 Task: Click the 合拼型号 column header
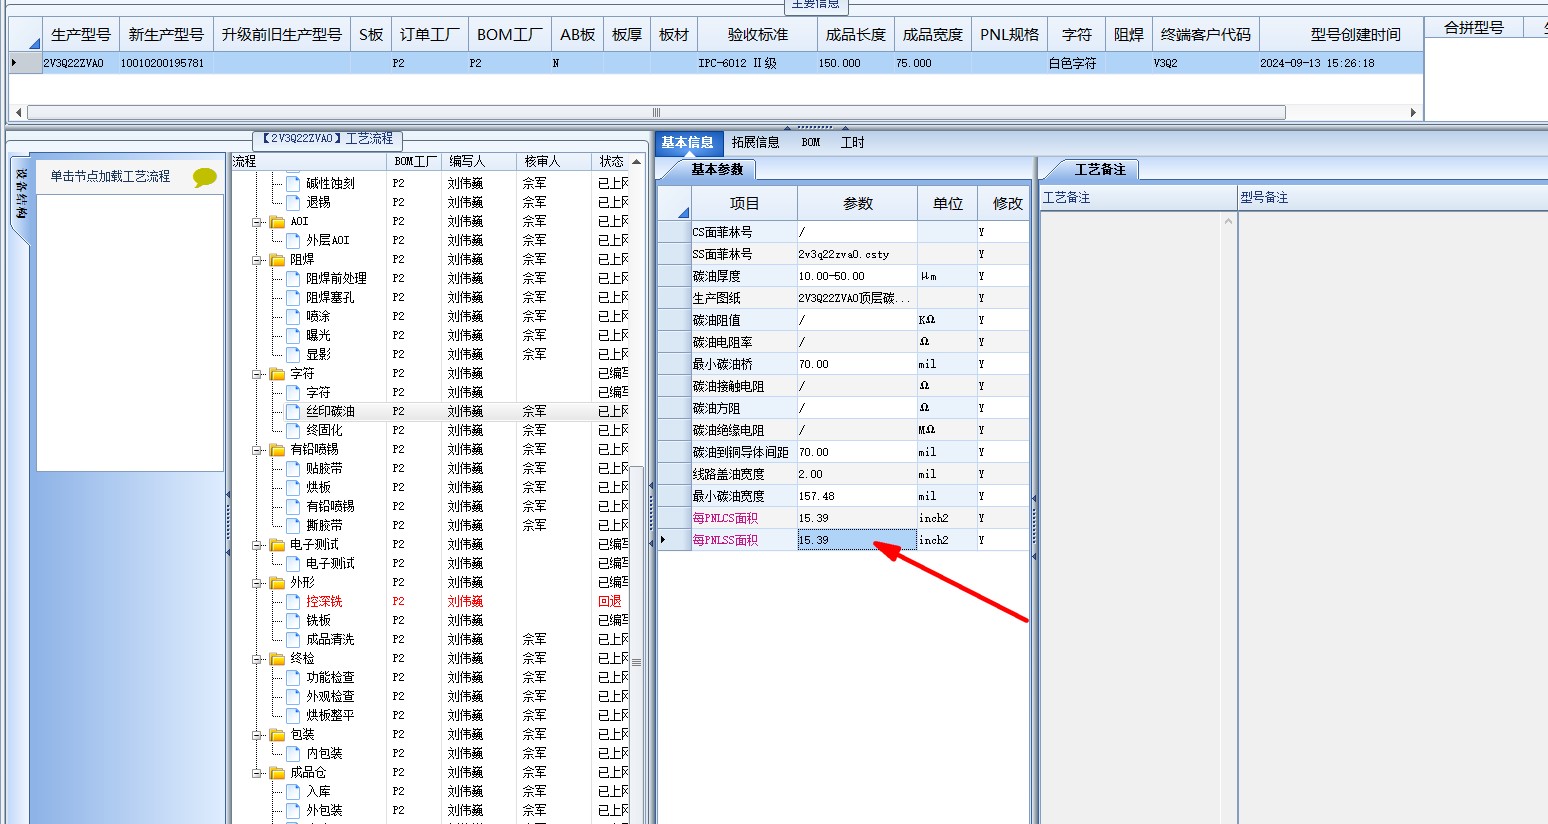coord(1473,28)
